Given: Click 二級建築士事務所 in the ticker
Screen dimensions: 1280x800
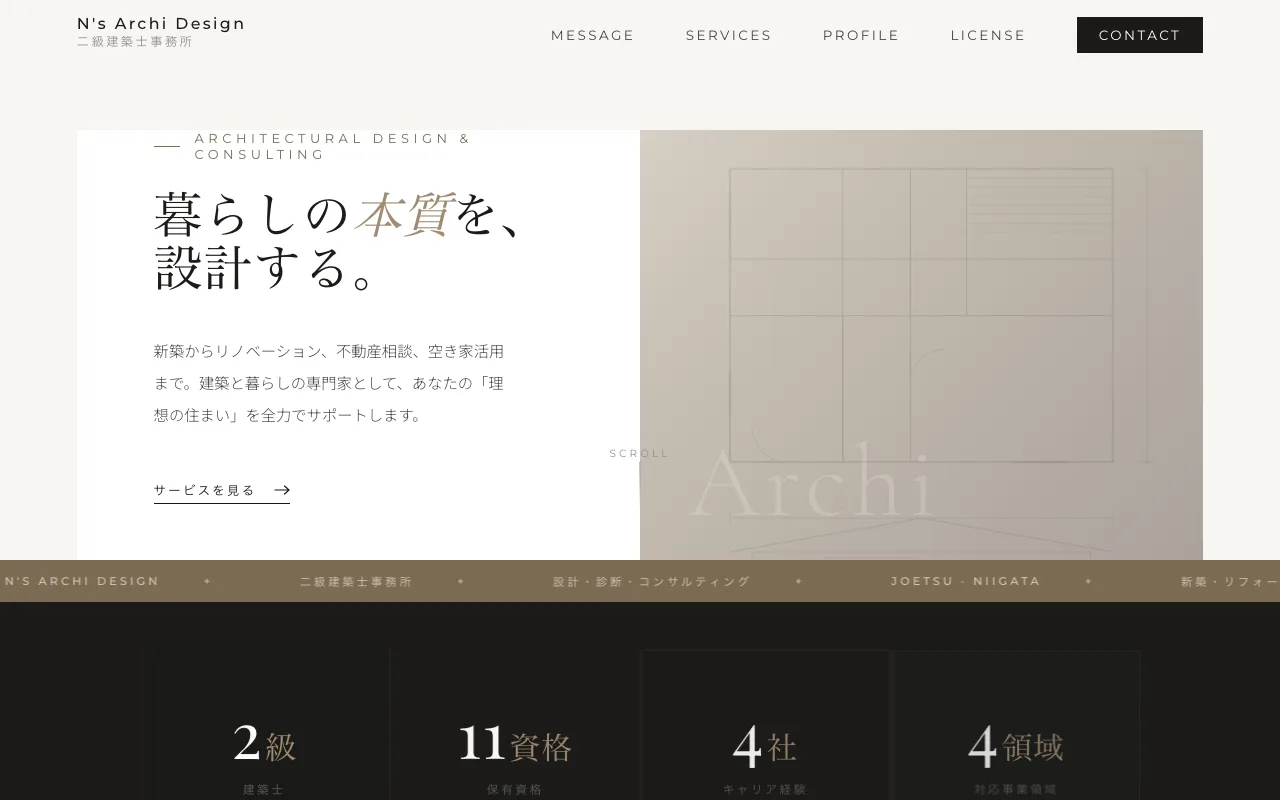Looking at the screenshot, I should click(x=356, y=581).
